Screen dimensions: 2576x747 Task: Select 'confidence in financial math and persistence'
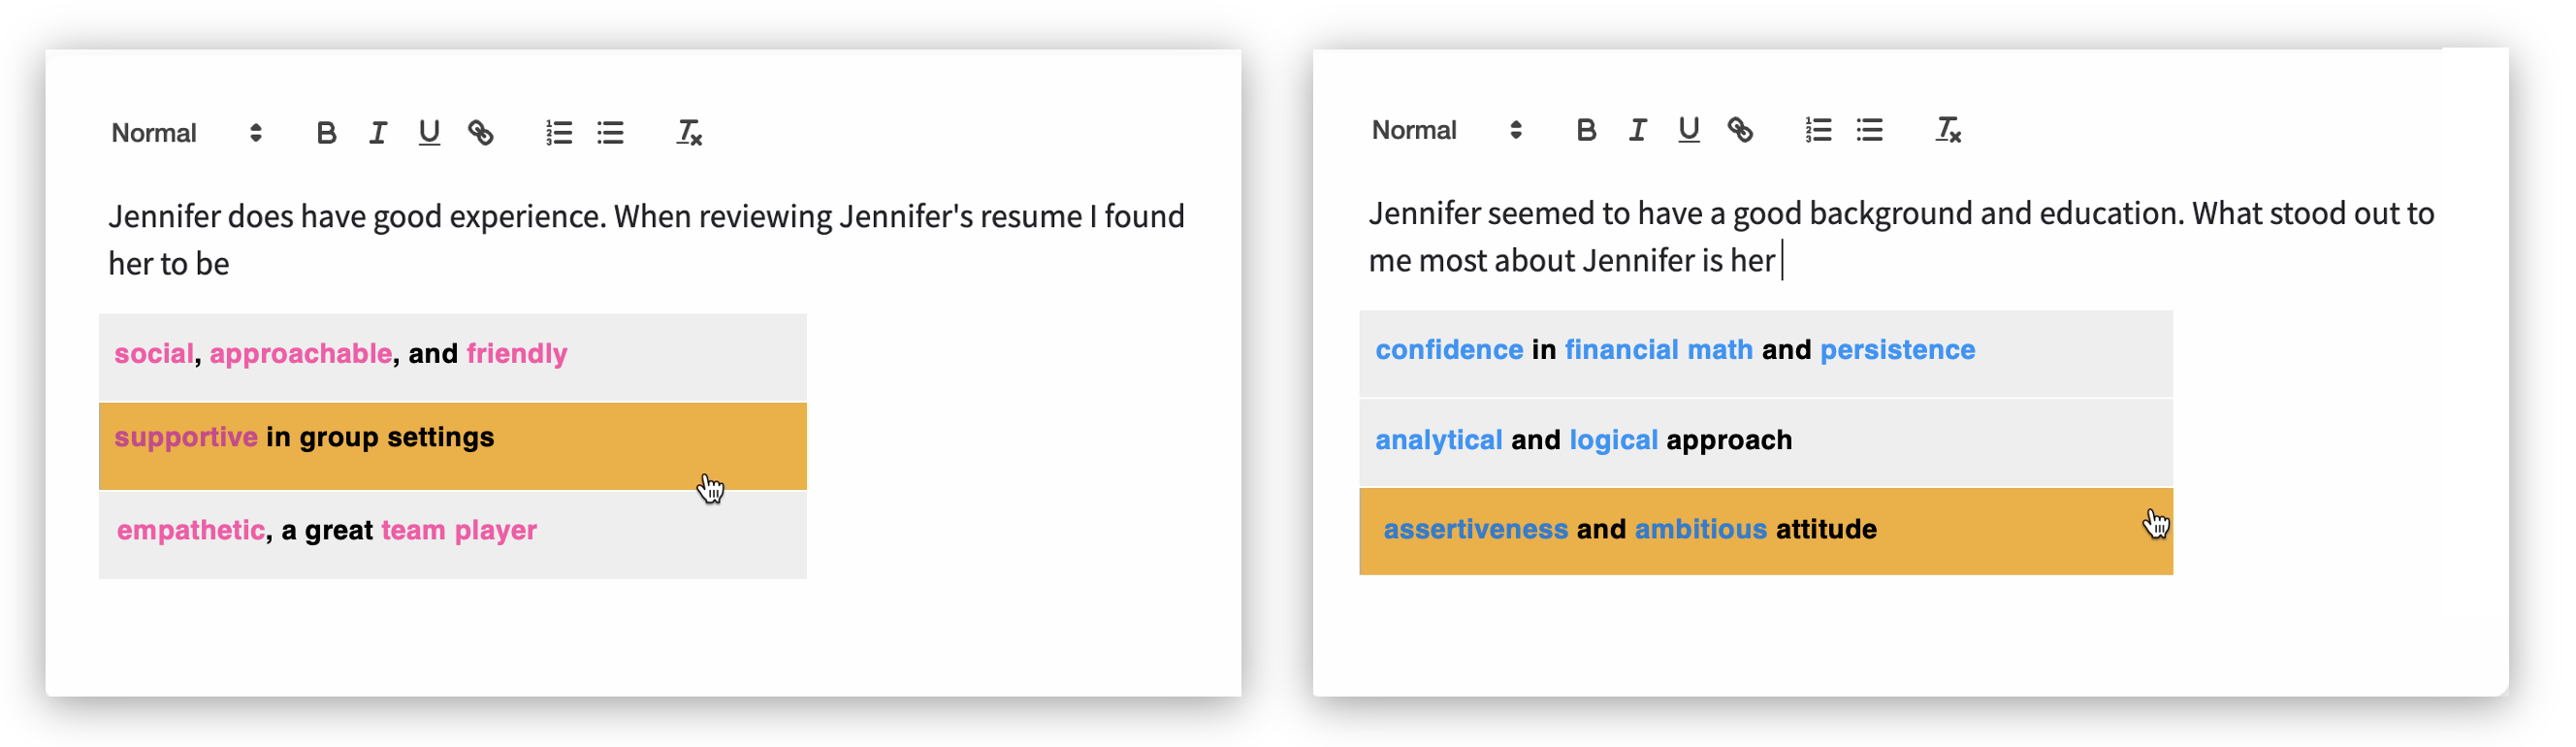point(1675,350)
